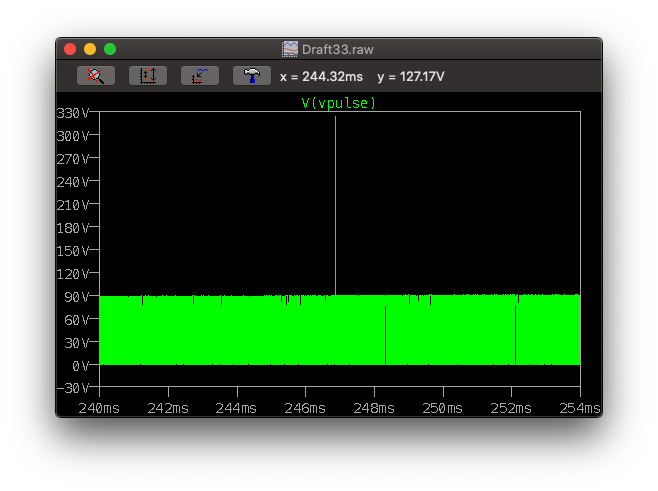The image size is (658, 491).
Task: Minimize the window with the yellow button
Action: click(x=90, y=49)
